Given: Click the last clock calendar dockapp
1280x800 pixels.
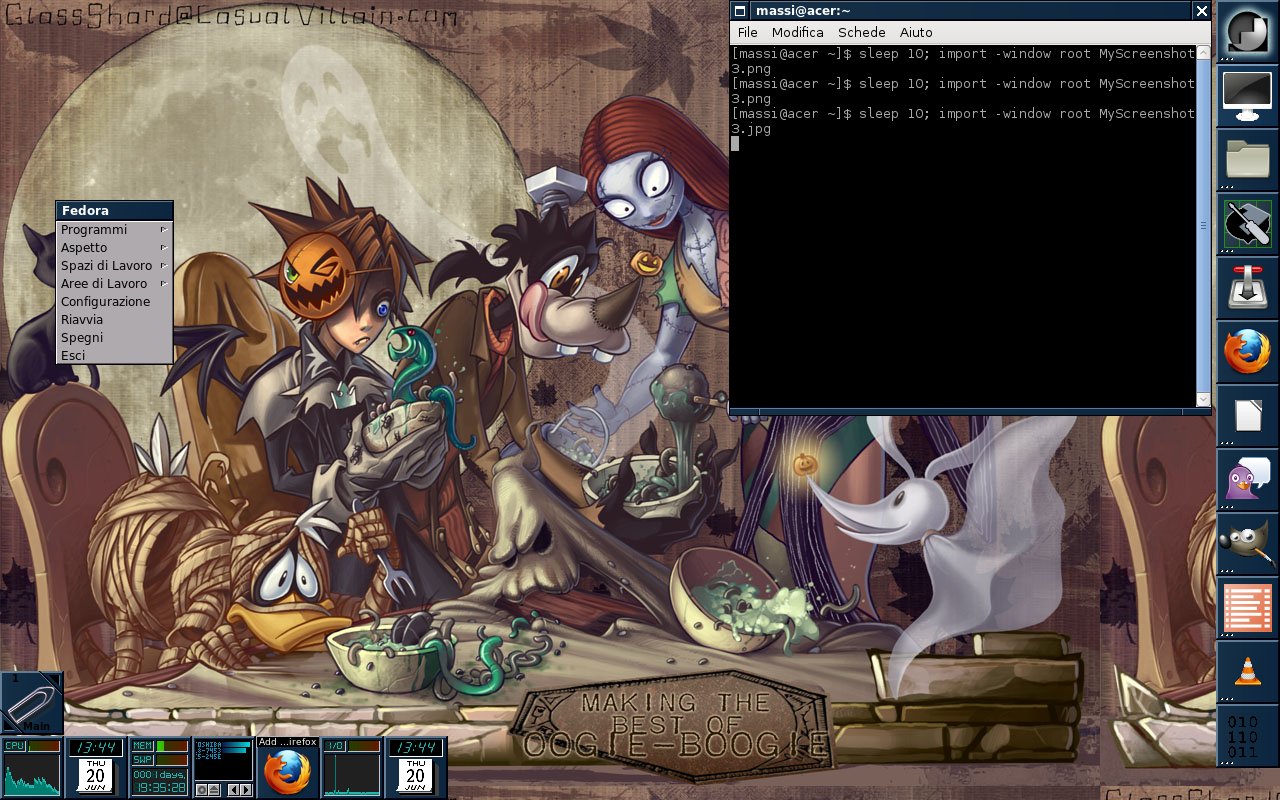Looking at the screenshot, I should (x=416, y=767).
